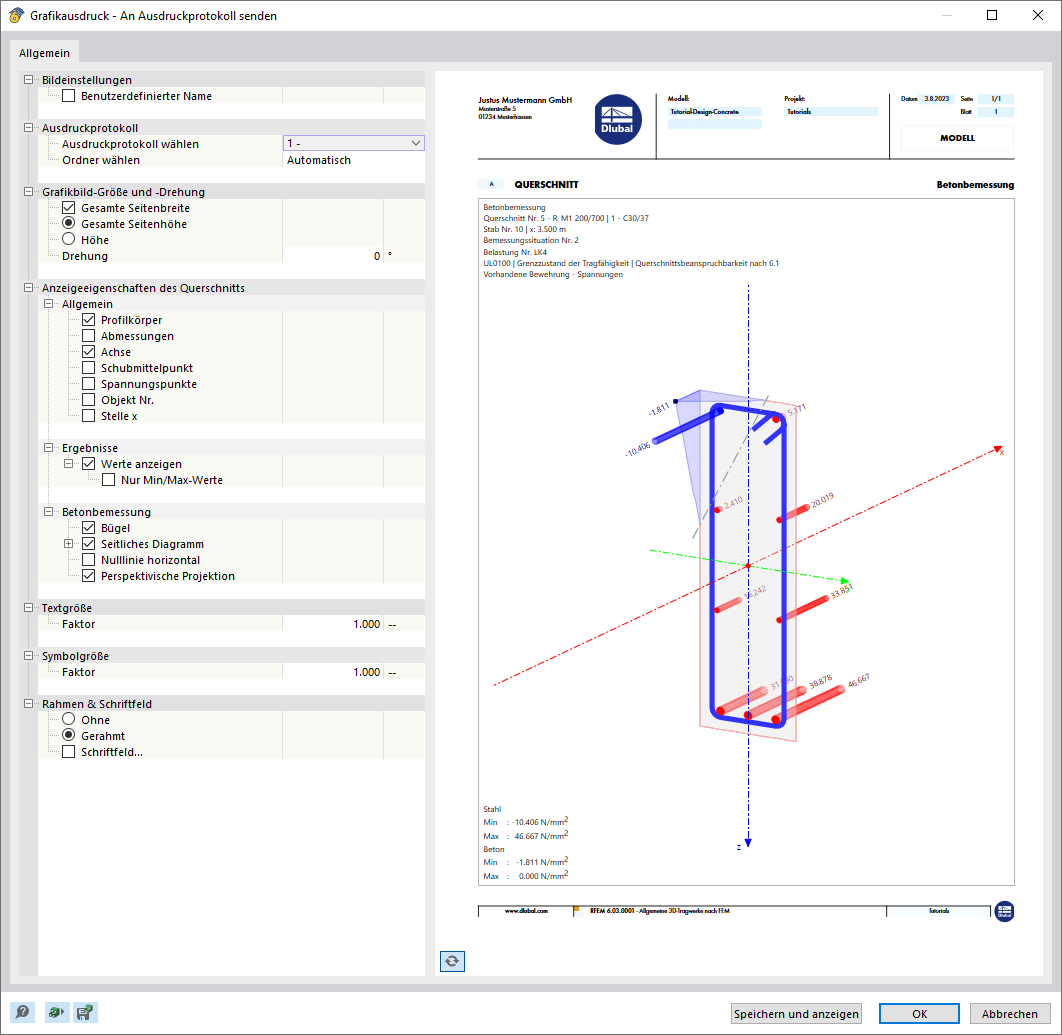Toggle Perspektivische Projektion checkbox

point(88,576)
